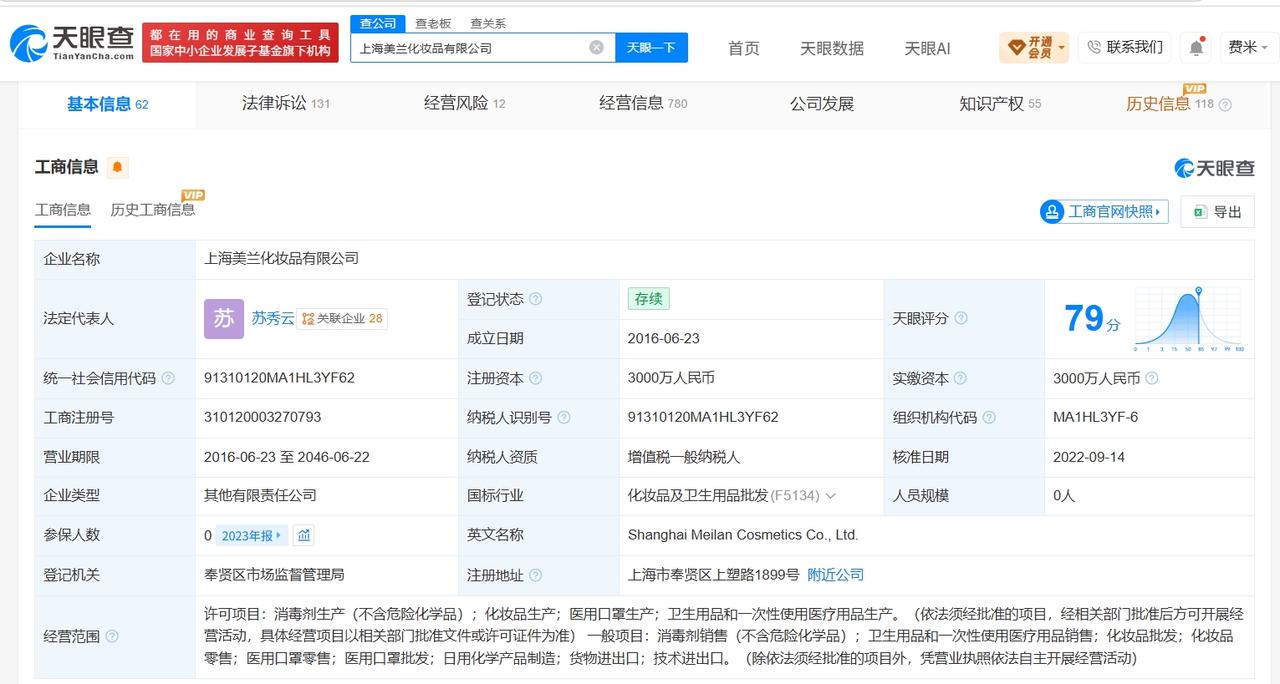
Task: Select the 历史信息 VIP tab
Action: click(1169, 103)
